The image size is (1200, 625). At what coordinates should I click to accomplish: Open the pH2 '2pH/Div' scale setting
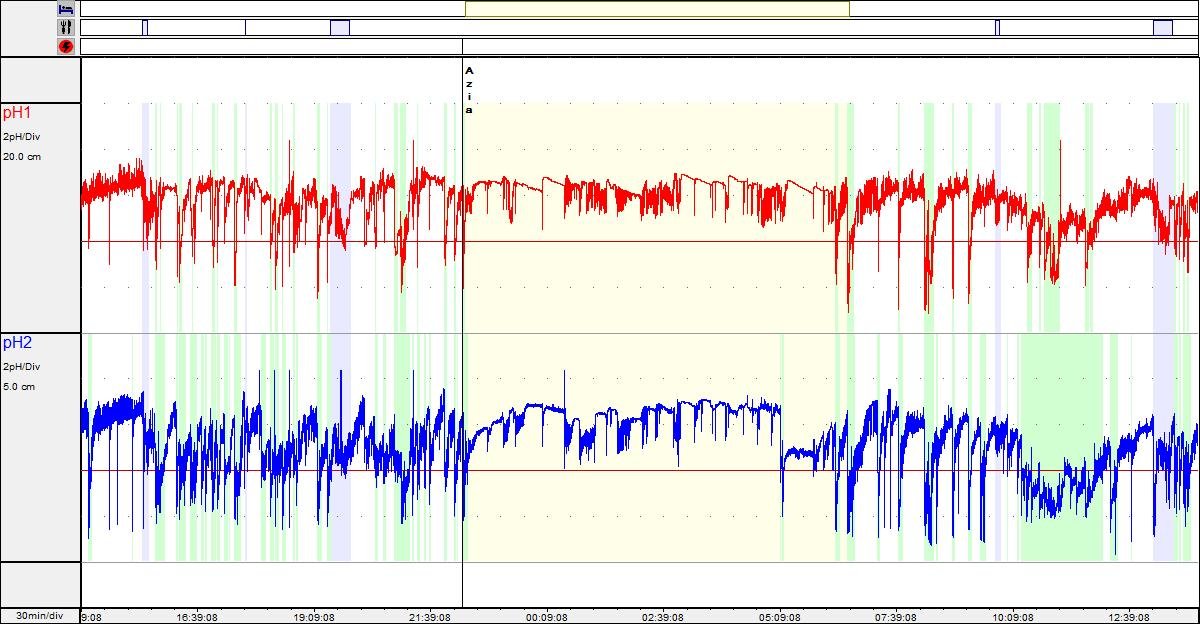(20, 366)
